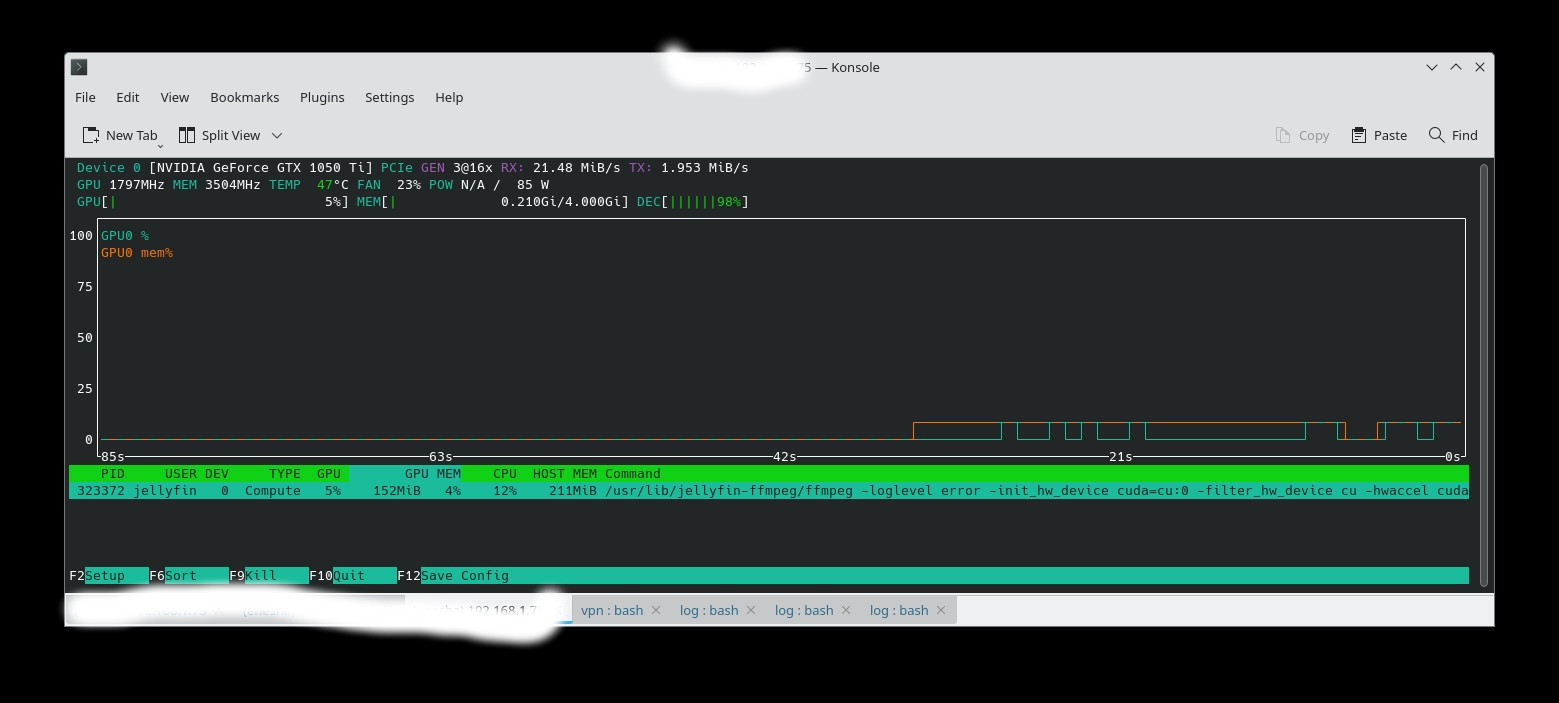Switch to the vpn : bash tab

[611, 610]
